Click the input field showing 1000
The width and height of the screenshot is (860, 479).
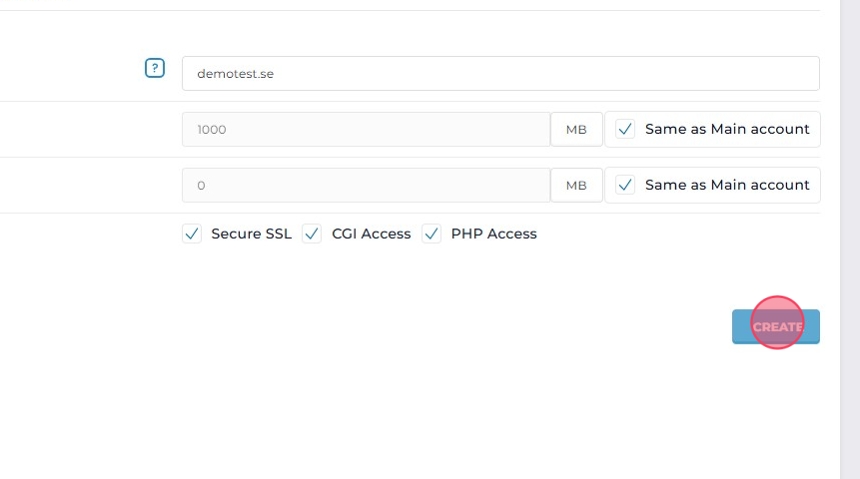point(366,129)
